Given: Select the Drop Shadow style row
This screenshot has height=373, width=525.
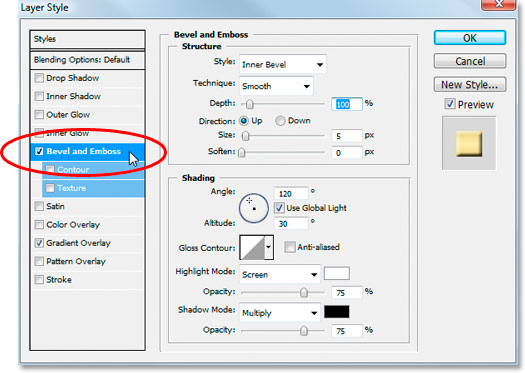Looking at the screenshot, I should click(87, 78).
